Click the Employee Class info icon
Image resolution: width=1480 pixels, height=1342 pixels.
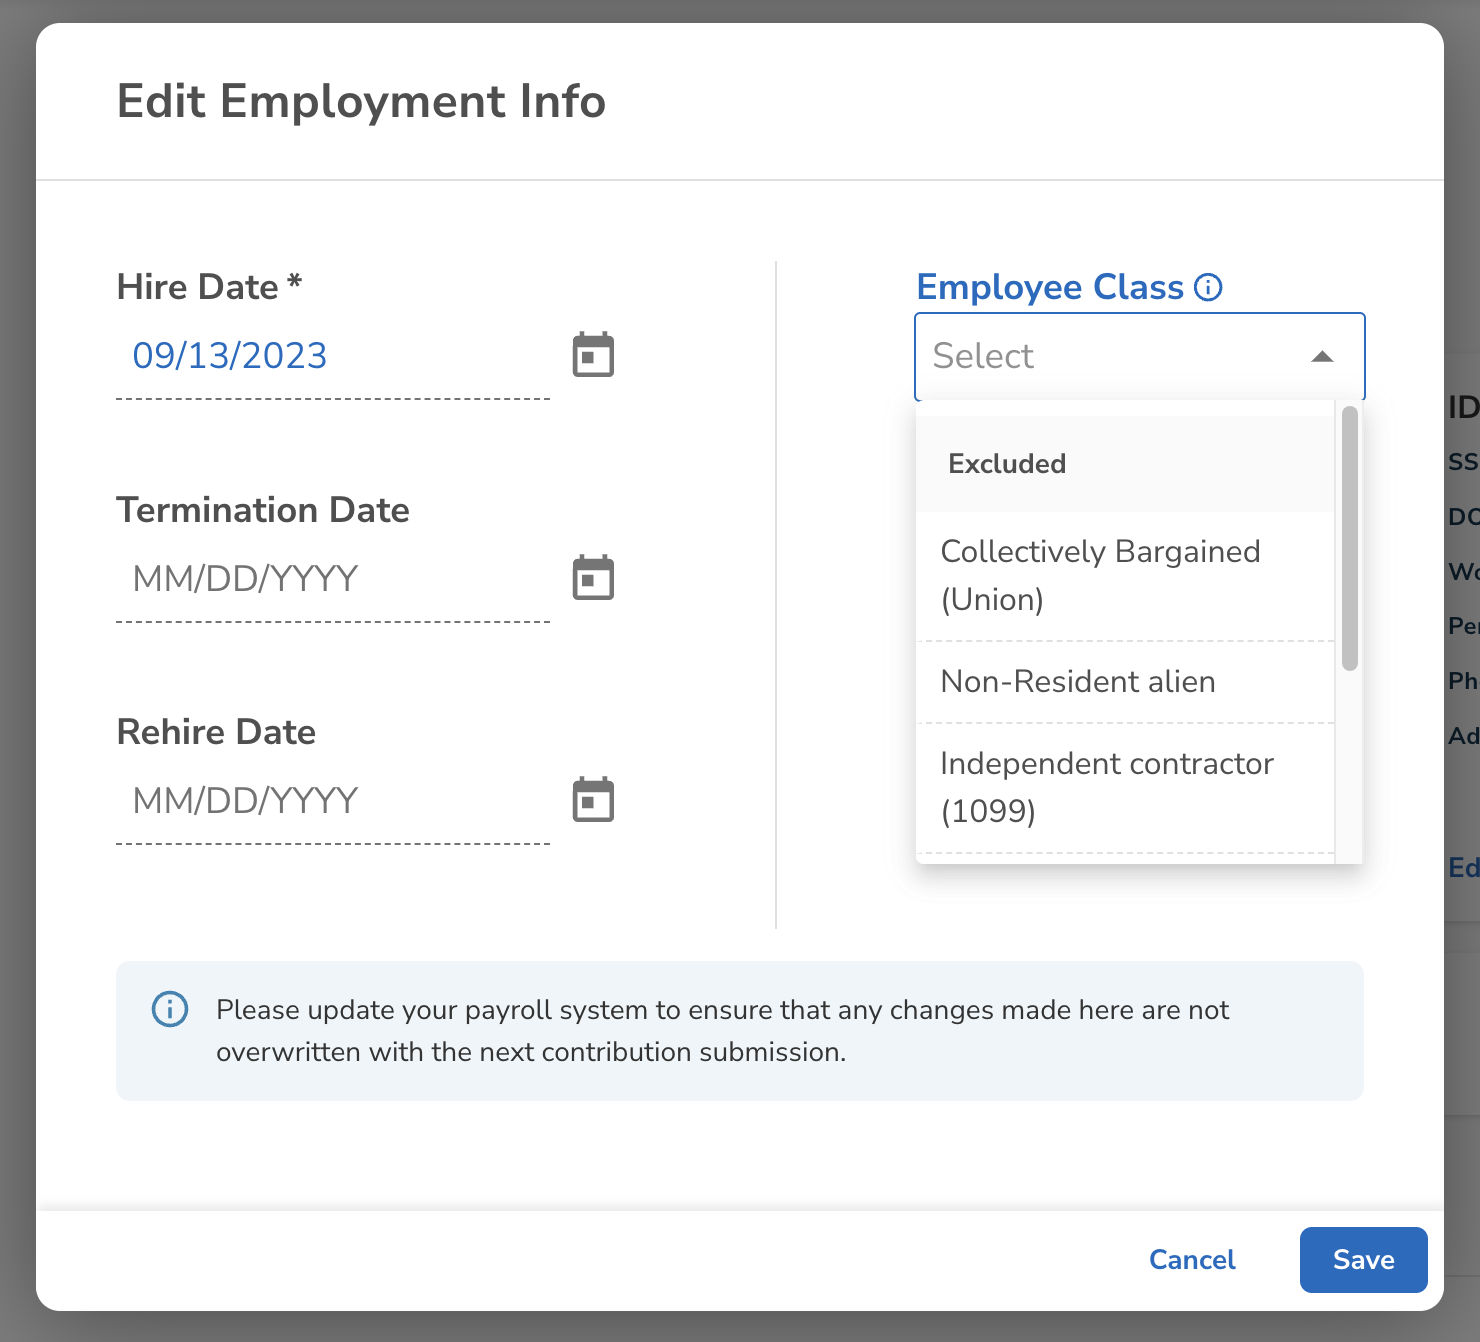pyautogui.click(x=1208, y=288)
